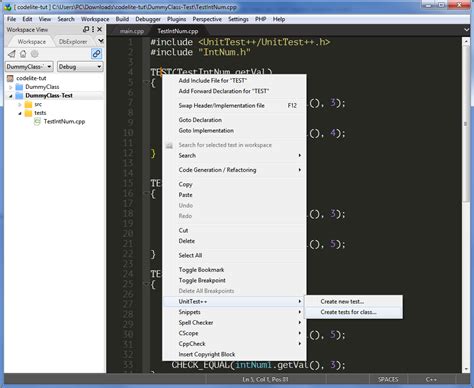Choose Insert Copyright Block

click(234, 354)
